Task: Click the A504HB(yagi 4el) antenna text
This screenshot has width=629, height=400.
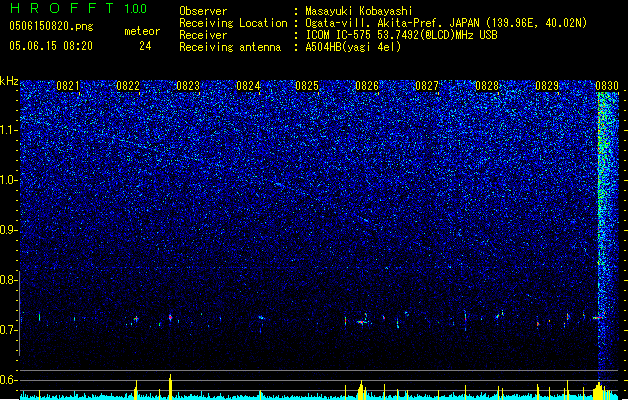Action: tap(353, 47)
